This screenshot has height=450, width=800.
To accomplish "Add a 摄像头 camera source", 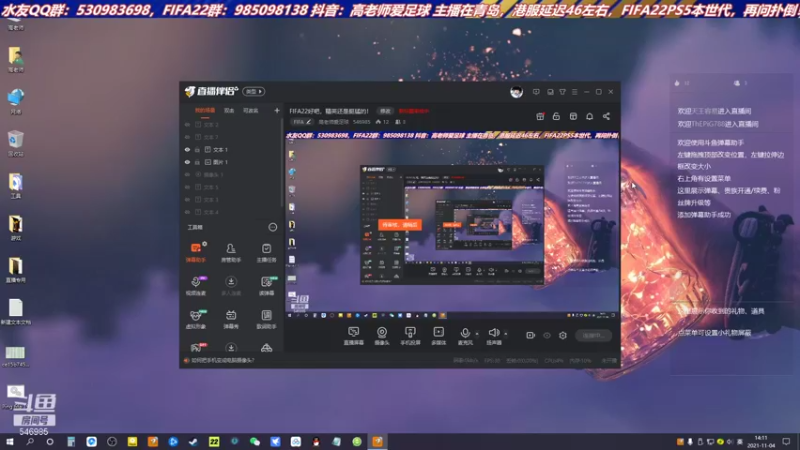I will [x=382, y=336].
